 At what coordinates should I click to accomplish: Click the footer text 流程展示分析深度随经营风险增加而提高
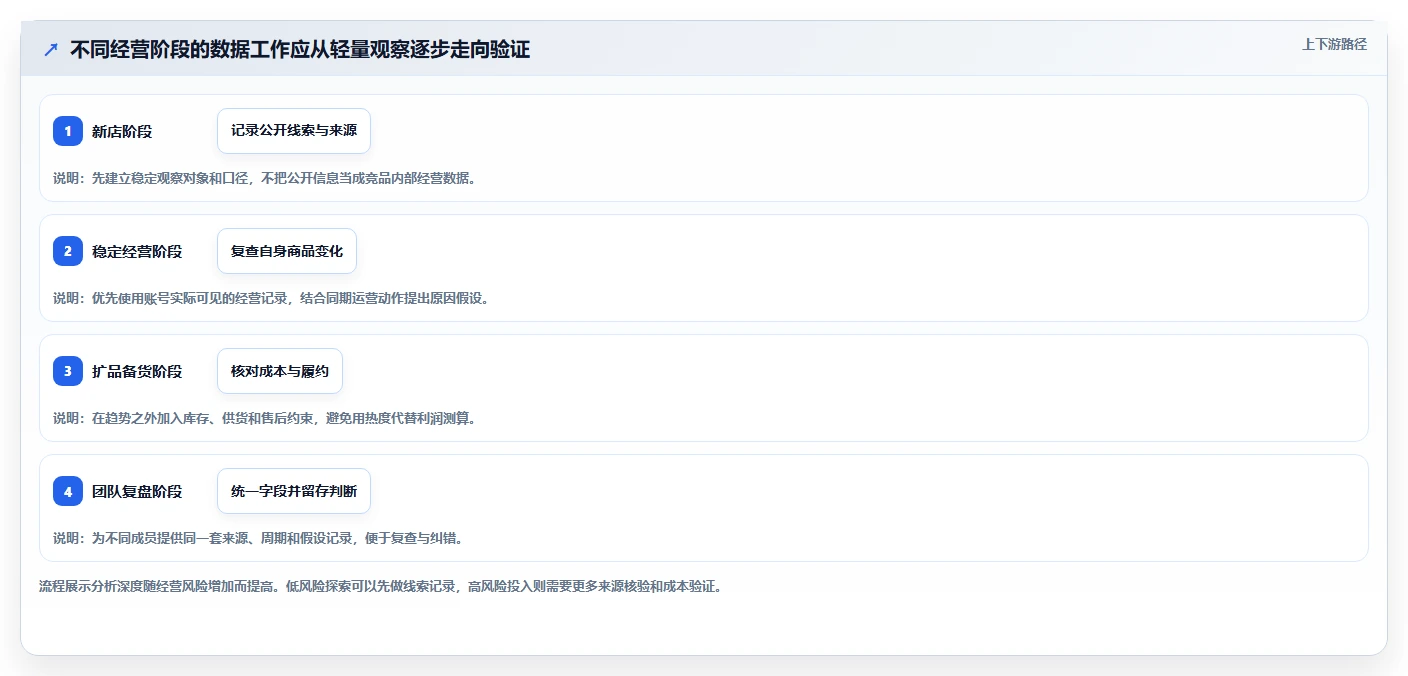[157, 586]
